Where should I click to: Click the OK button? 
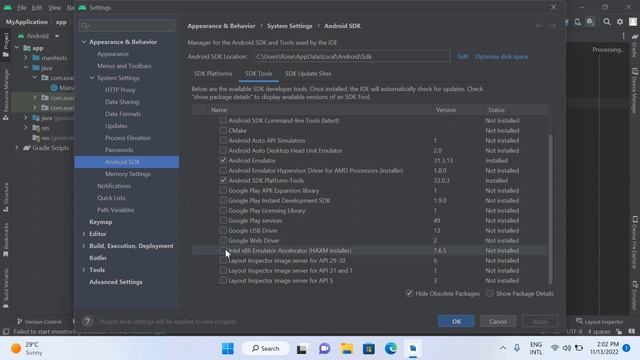pyautogui.click(x=456, y=321)
